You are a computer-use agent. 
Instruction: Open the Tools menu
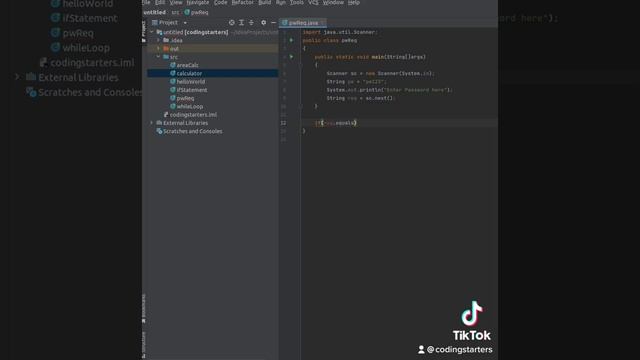297,2
